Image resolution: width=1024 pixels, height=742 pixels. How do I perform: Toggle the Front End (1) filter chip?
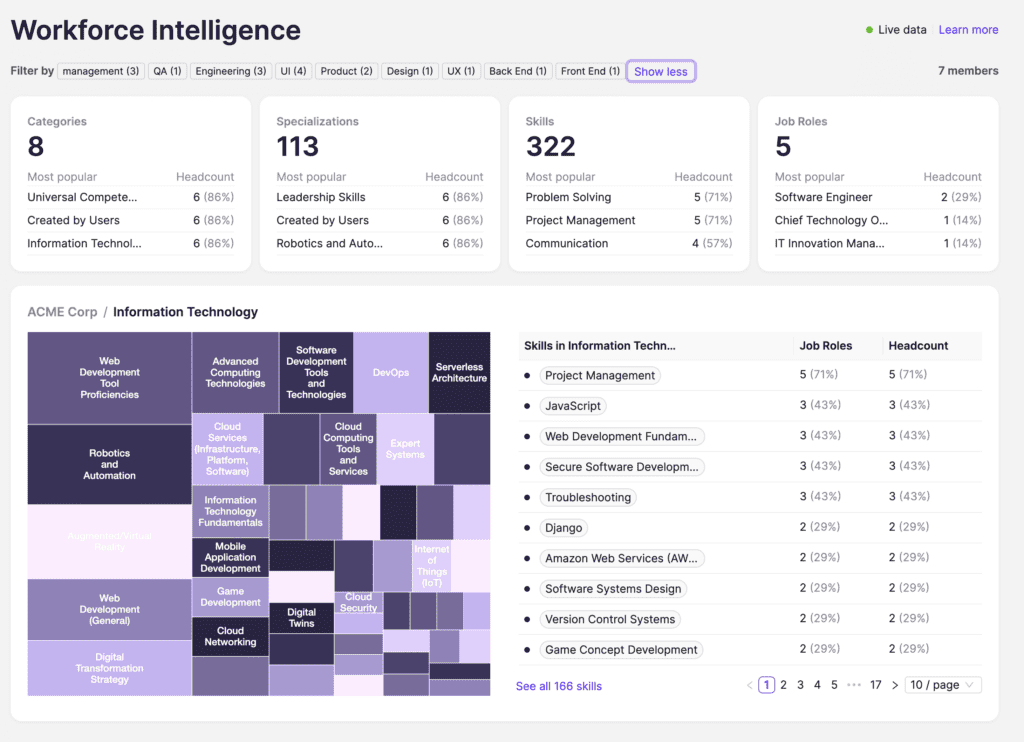589,70
